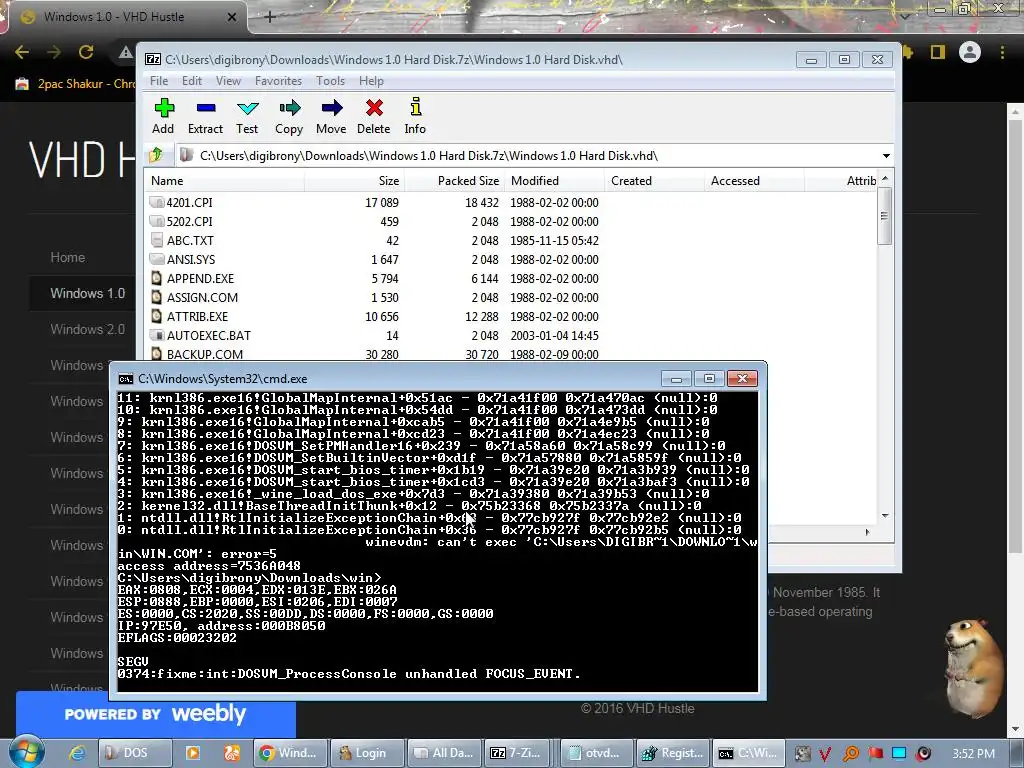The image size is (1024, 768).
Task: Click the 7-Zip file list scrollbar thumb
Action: pos(885,216)
